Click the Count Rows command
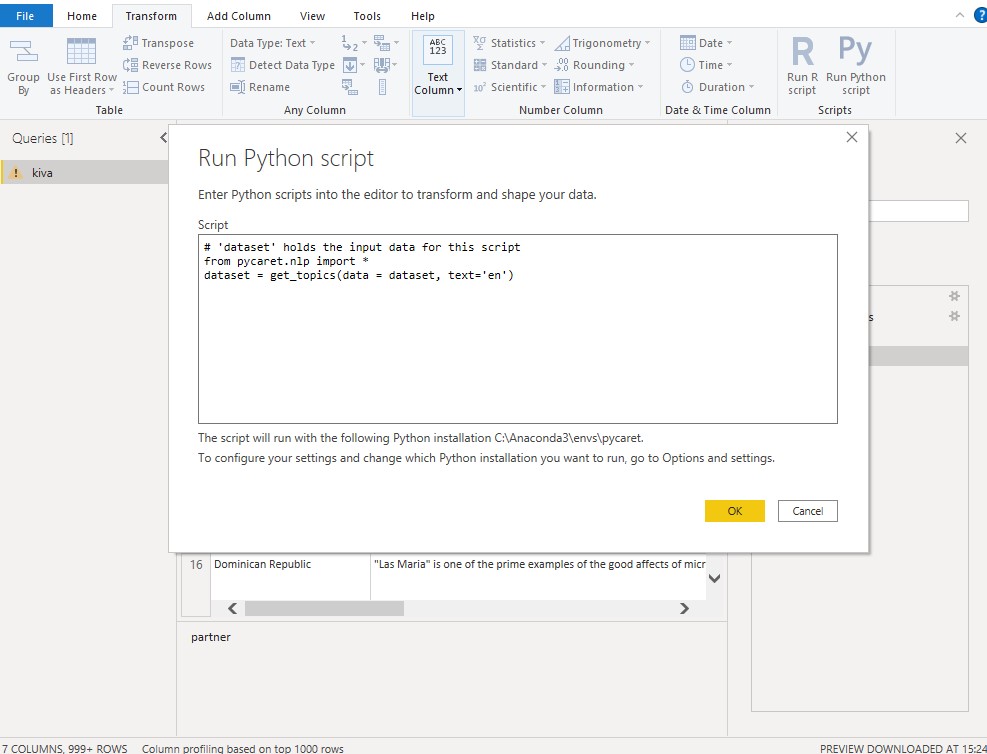987x754 pixels. 164,87
